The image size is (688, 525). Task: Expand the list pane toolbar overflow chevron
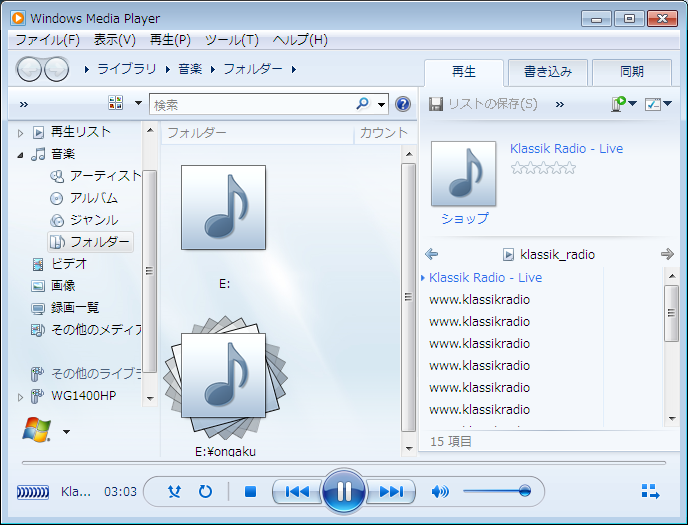coord(559,104)
